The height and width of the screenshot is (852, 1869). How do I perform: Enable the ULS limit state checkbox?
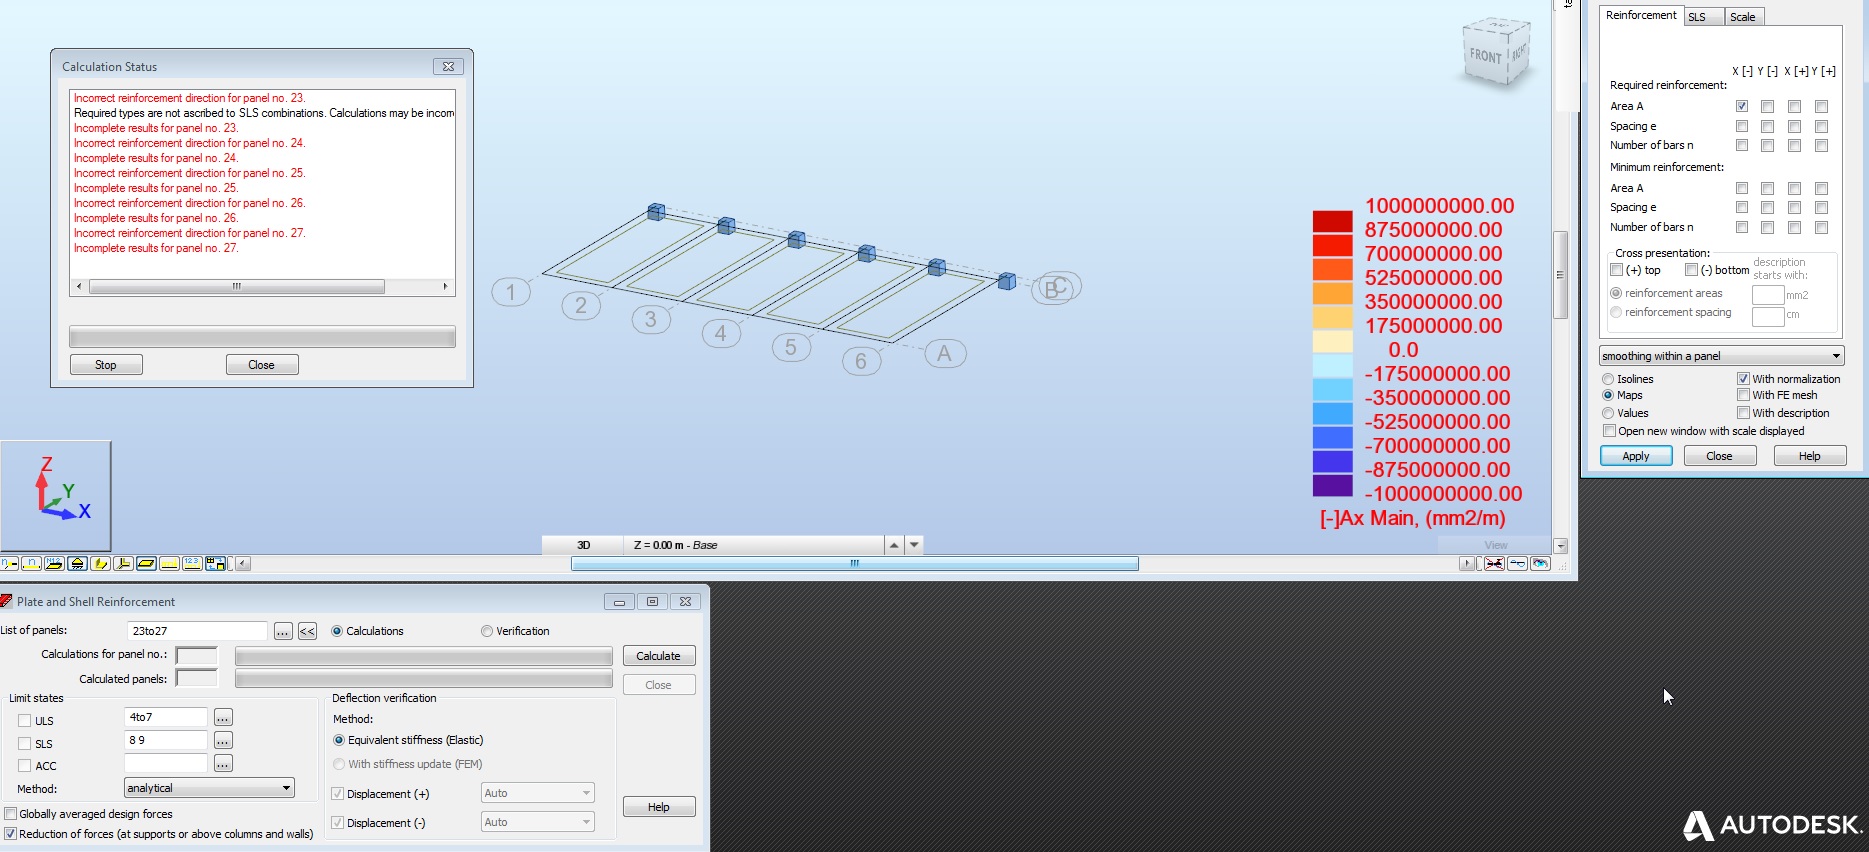(x=24, y=721)
